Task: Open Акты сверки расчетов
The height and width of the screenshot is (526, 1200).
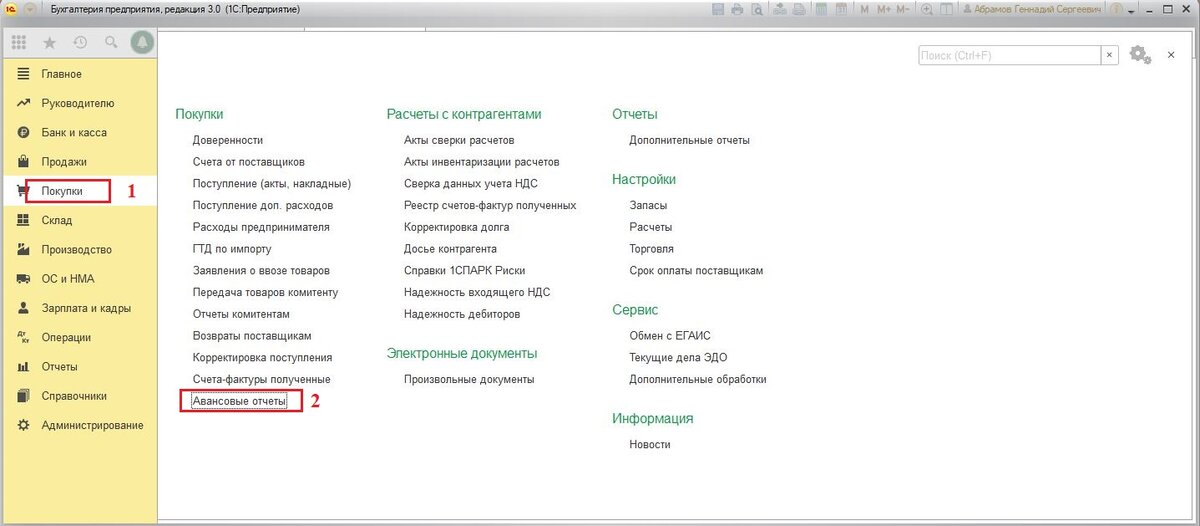Action: [459, 140]
